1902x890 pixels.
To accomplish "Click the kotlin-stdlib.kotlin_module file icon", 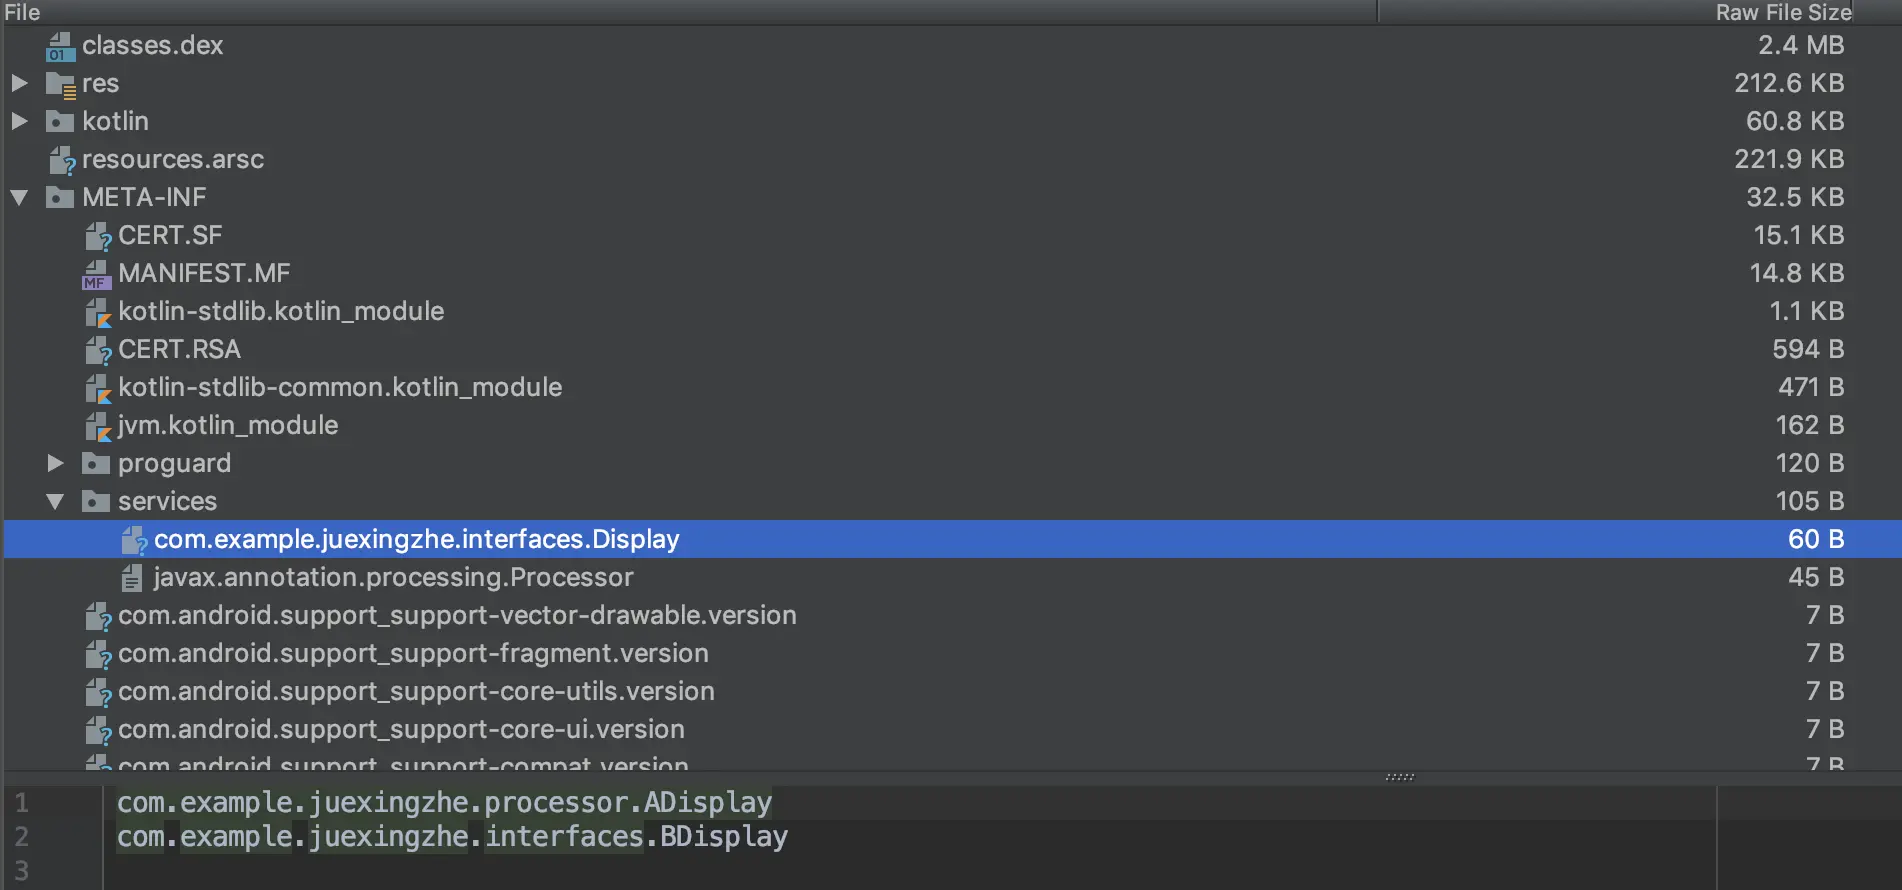I will (97, 312).
